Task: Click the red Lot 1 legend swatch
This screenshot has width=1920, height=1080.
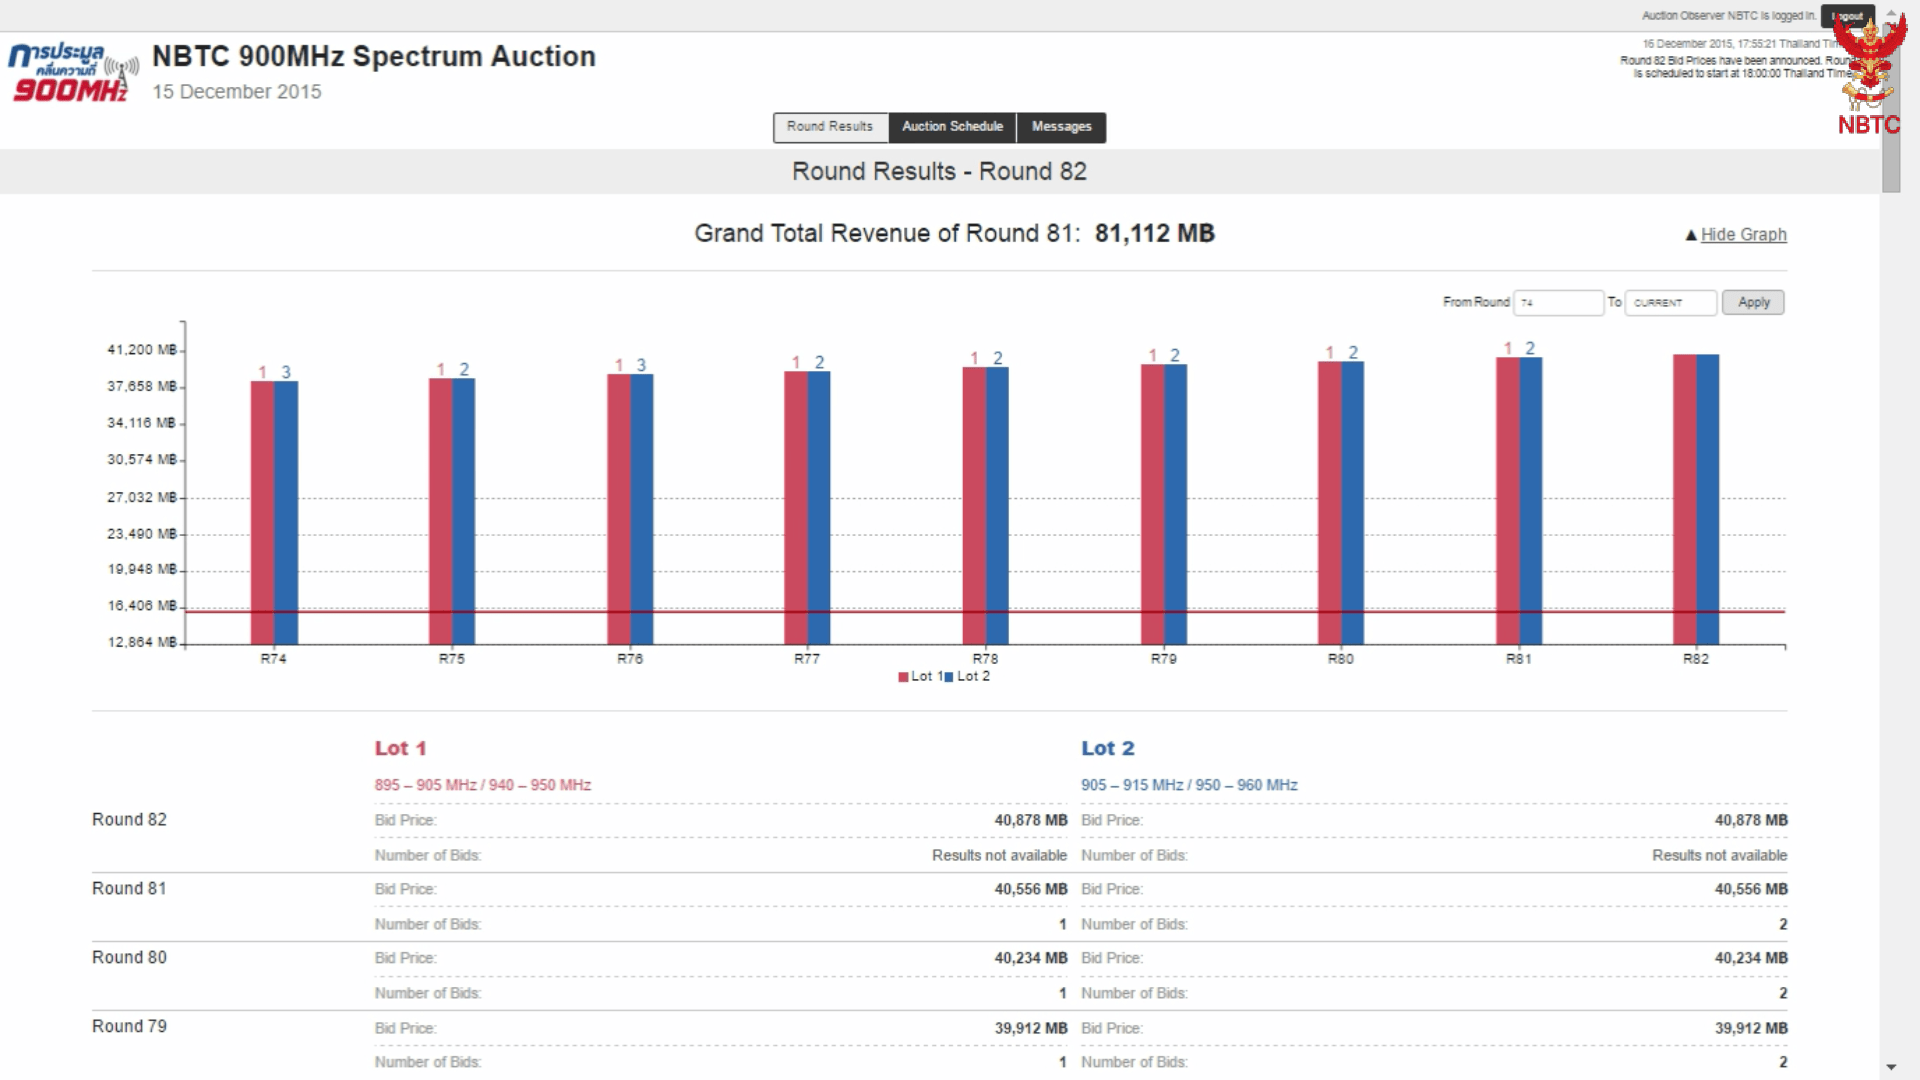Action: [x=903, y=677]
